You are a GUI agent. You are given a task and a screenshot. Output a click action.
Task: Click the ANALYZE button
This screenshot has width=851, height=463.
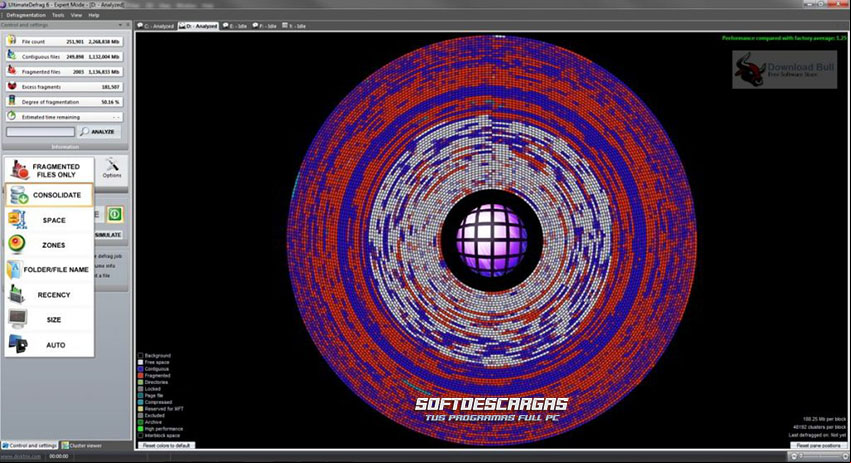point(99,131)
